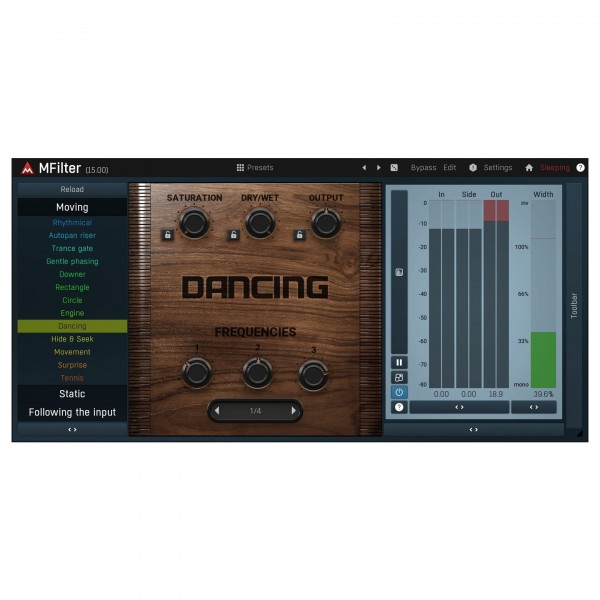Collapse the Moving preset category
This screenshot has width=600, height=600.
click(72, 207)
